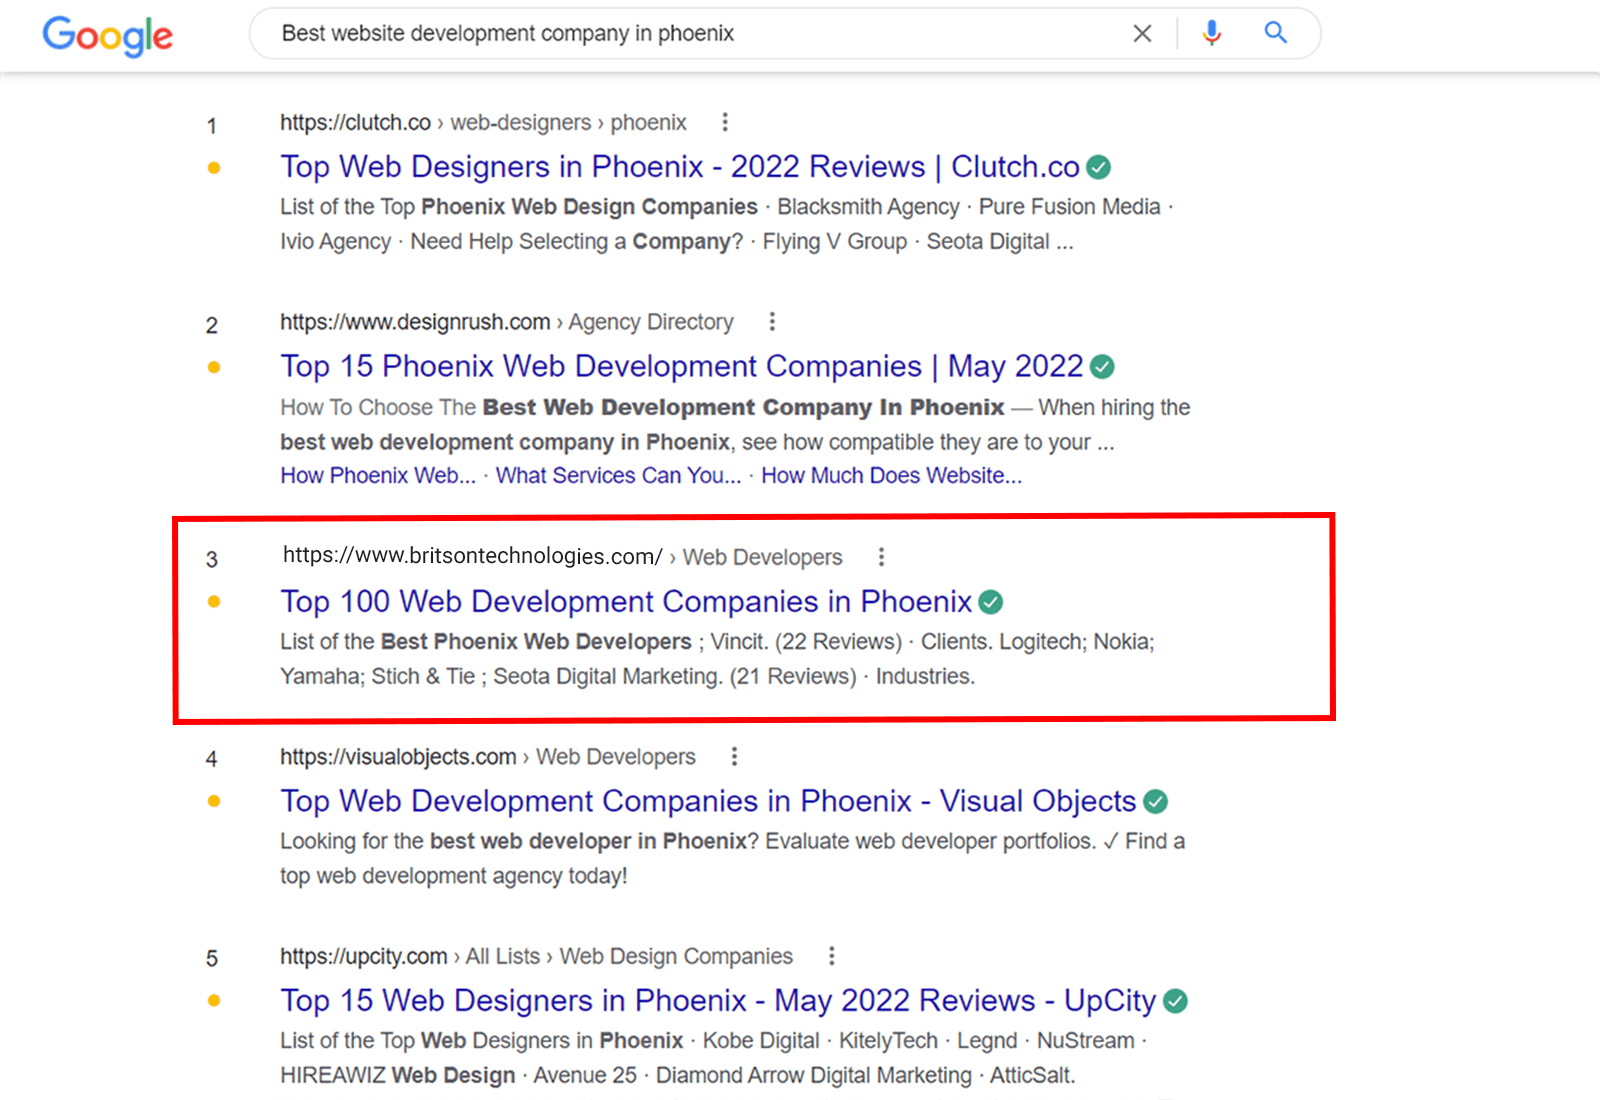Click the magnifying glass search icon
The height and width of the screenshot is (1100, 1600).
tap(1275, 33)
